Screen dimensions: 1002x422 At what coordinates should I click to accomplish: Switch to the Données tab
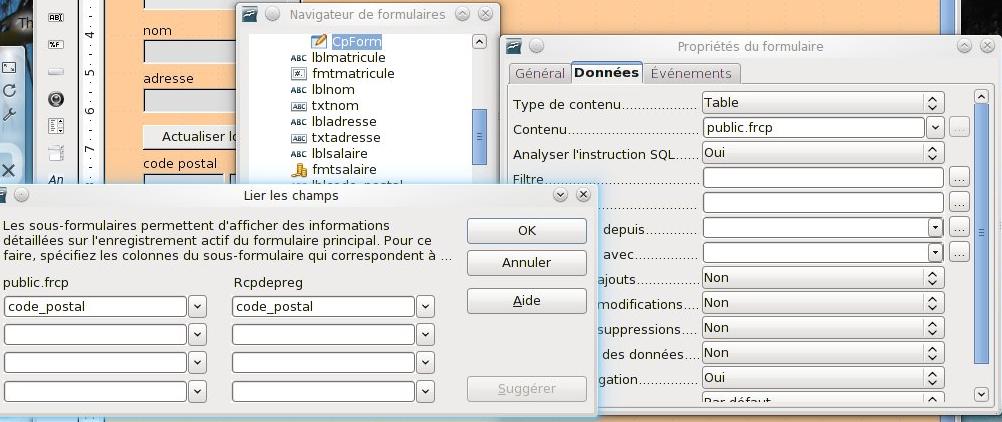606,73
